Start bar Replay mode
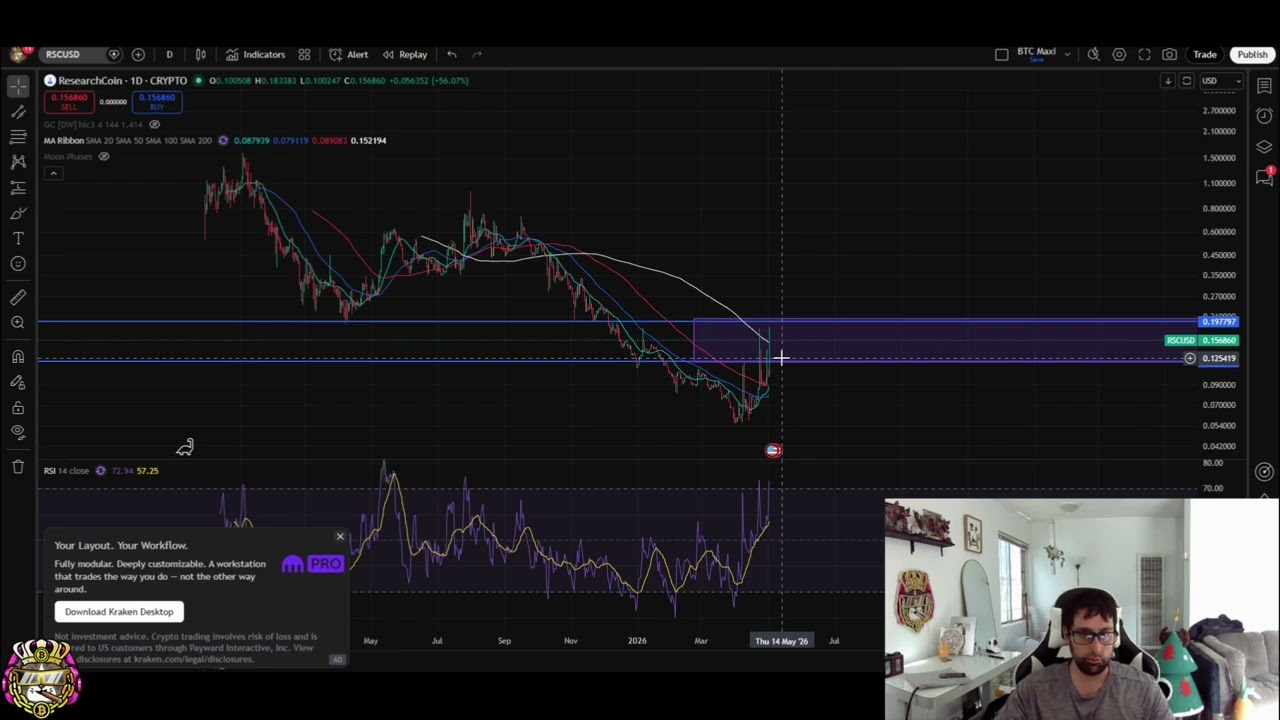The height and width of the screenshot is (720, 1280). (x=405, y=54)
